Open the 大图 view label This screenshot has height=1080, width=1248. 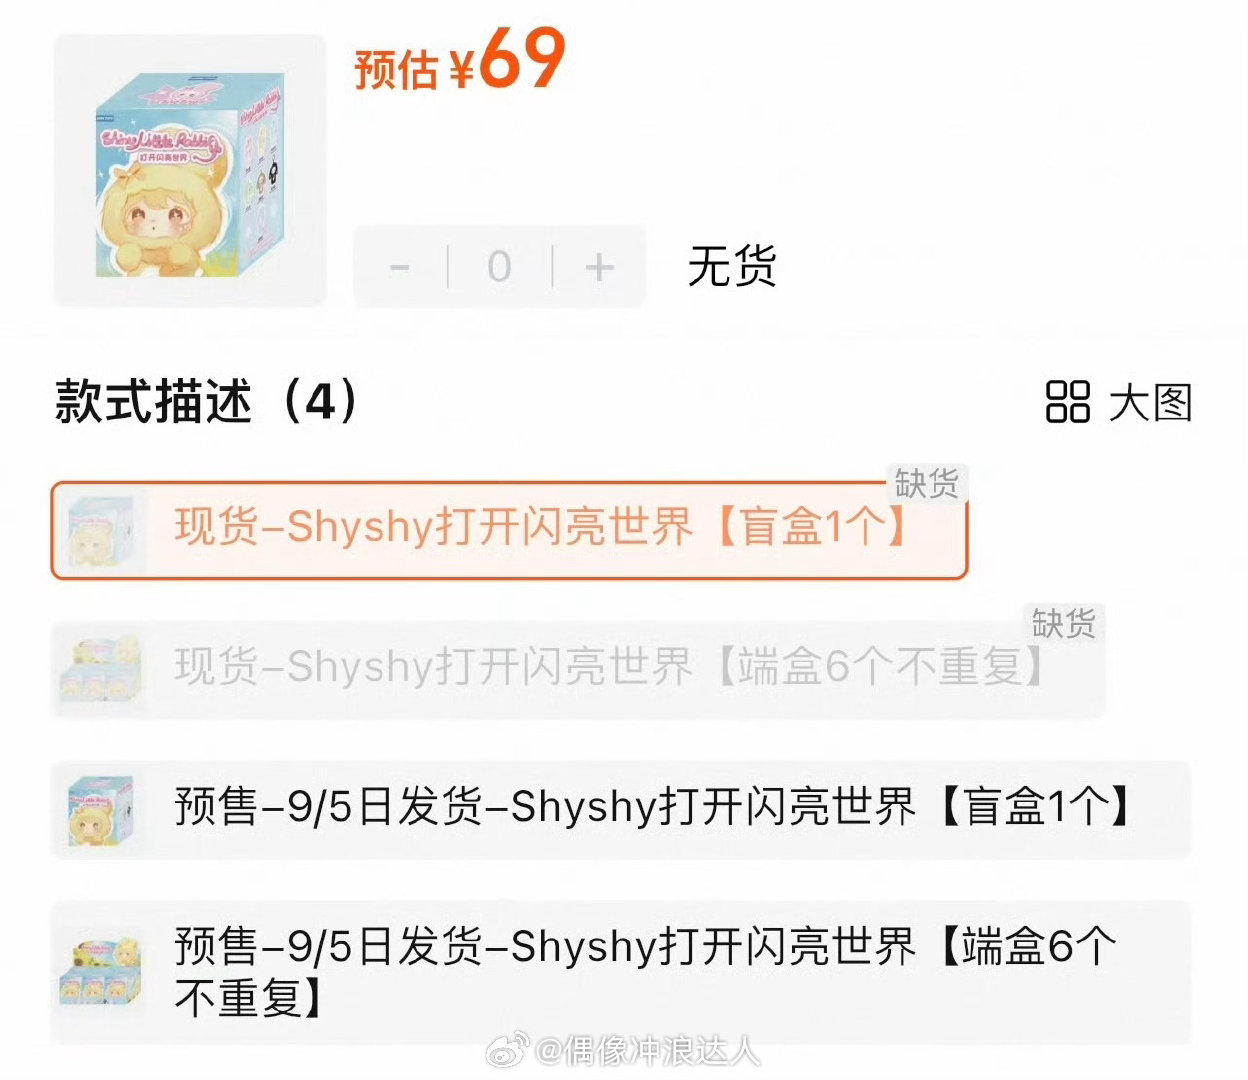coord(1151,403)
